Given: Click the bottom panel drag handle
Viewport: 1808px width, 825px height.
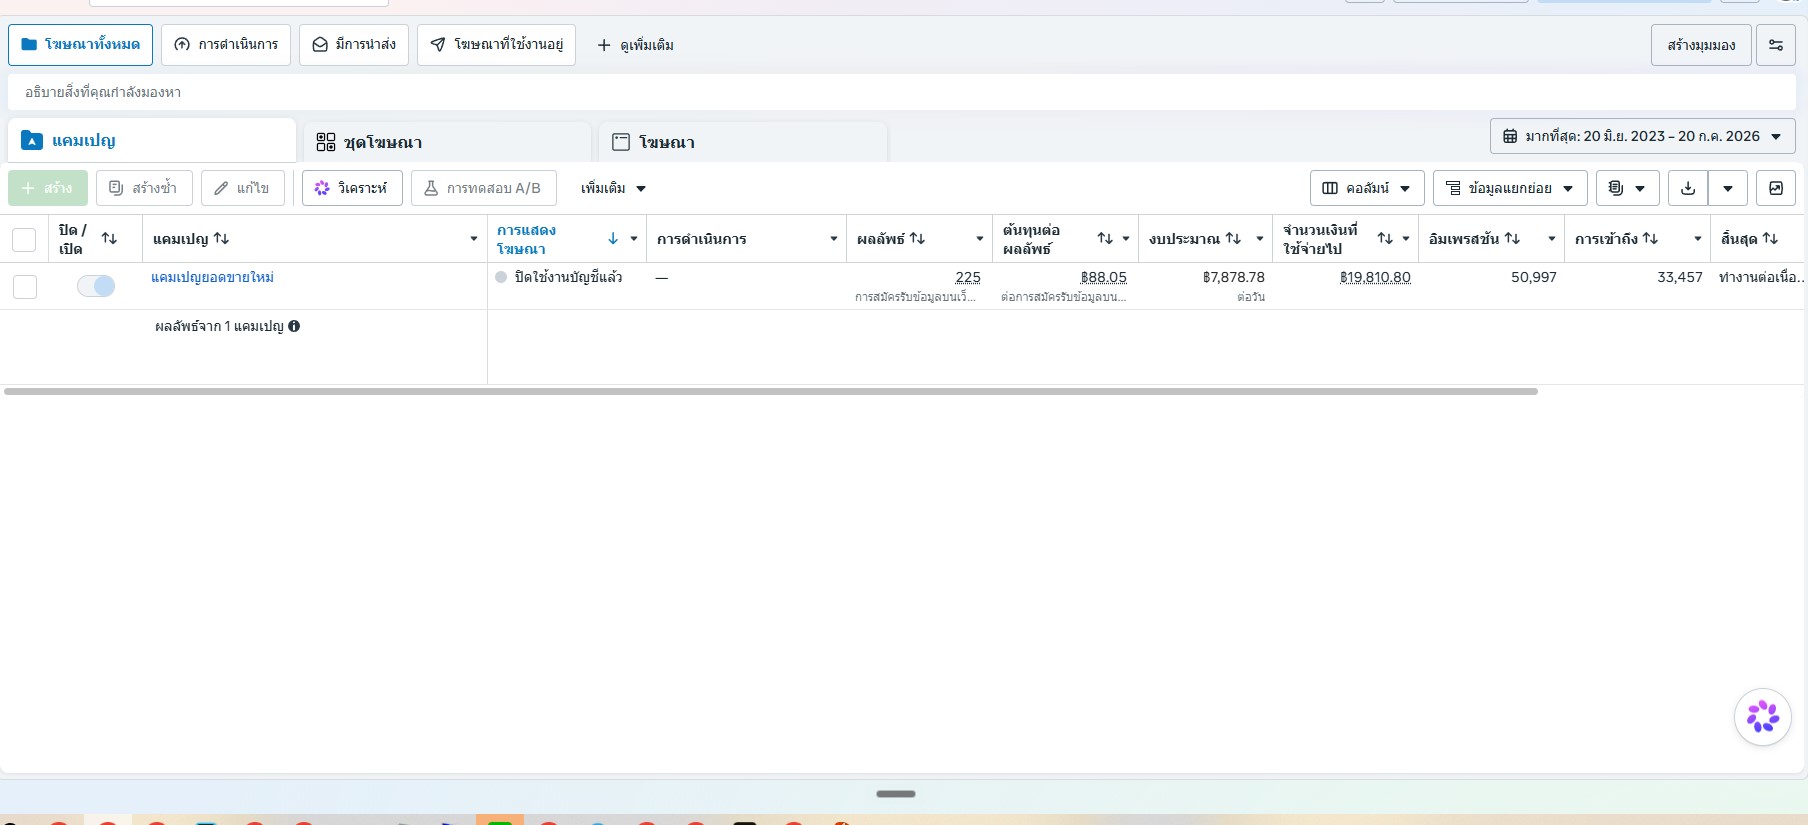Looking at the screenshot, I should click(896, 794).
